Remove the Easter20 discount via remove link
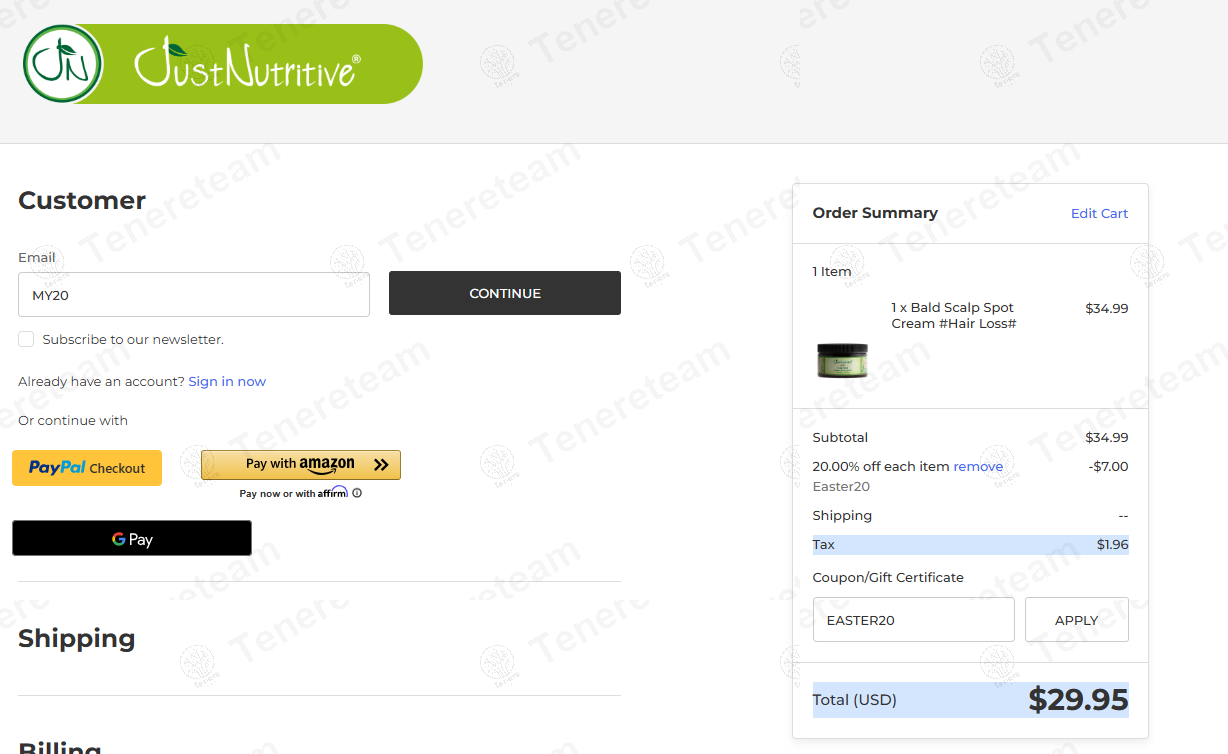The height and width of the screenshot is (754, 1228). tap(978, 466)
